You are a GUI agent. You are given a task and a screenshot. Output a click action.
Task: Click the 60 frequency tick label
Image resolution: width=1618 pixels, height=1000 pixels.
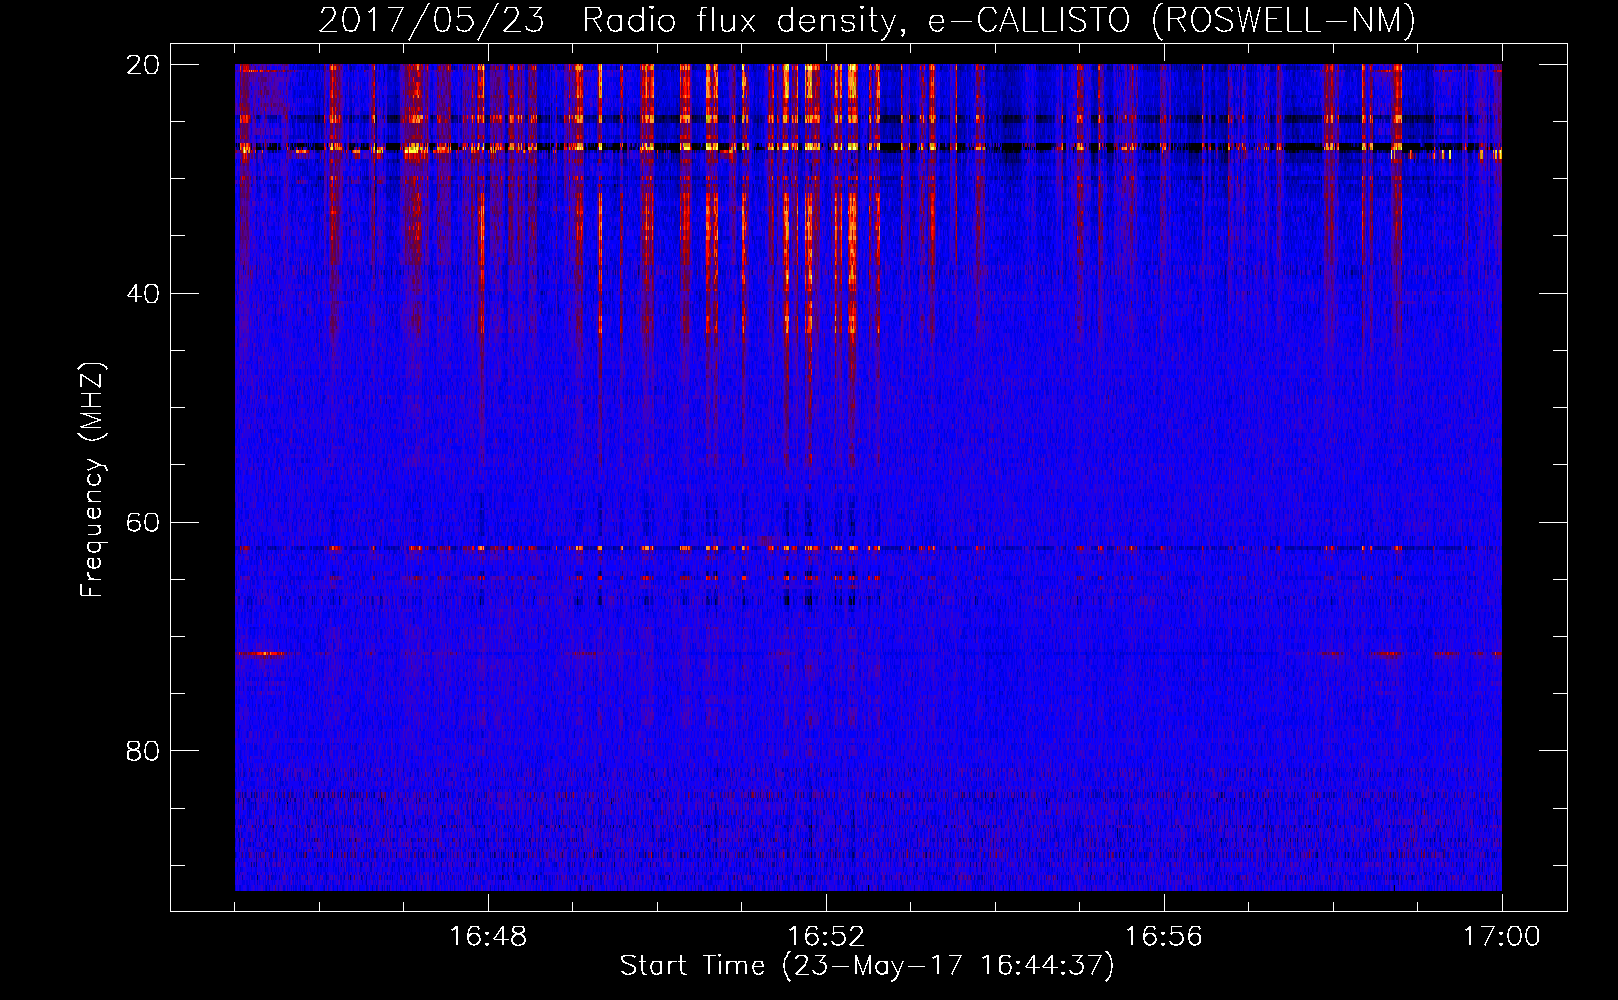(x=143, y=522)
